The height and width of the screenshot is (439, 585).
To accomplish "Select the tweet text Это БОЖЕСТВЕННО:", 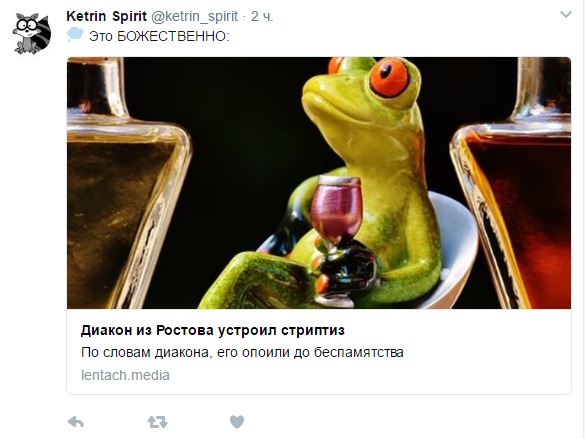I will coord(159,37).
